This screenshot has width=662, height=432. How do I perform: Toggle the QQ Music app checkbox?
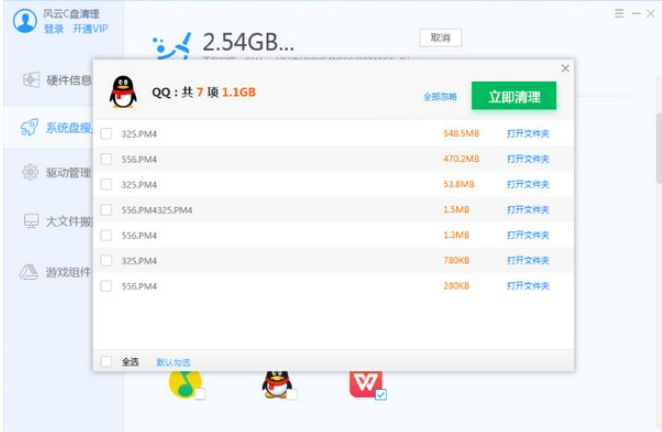[200, 394]
